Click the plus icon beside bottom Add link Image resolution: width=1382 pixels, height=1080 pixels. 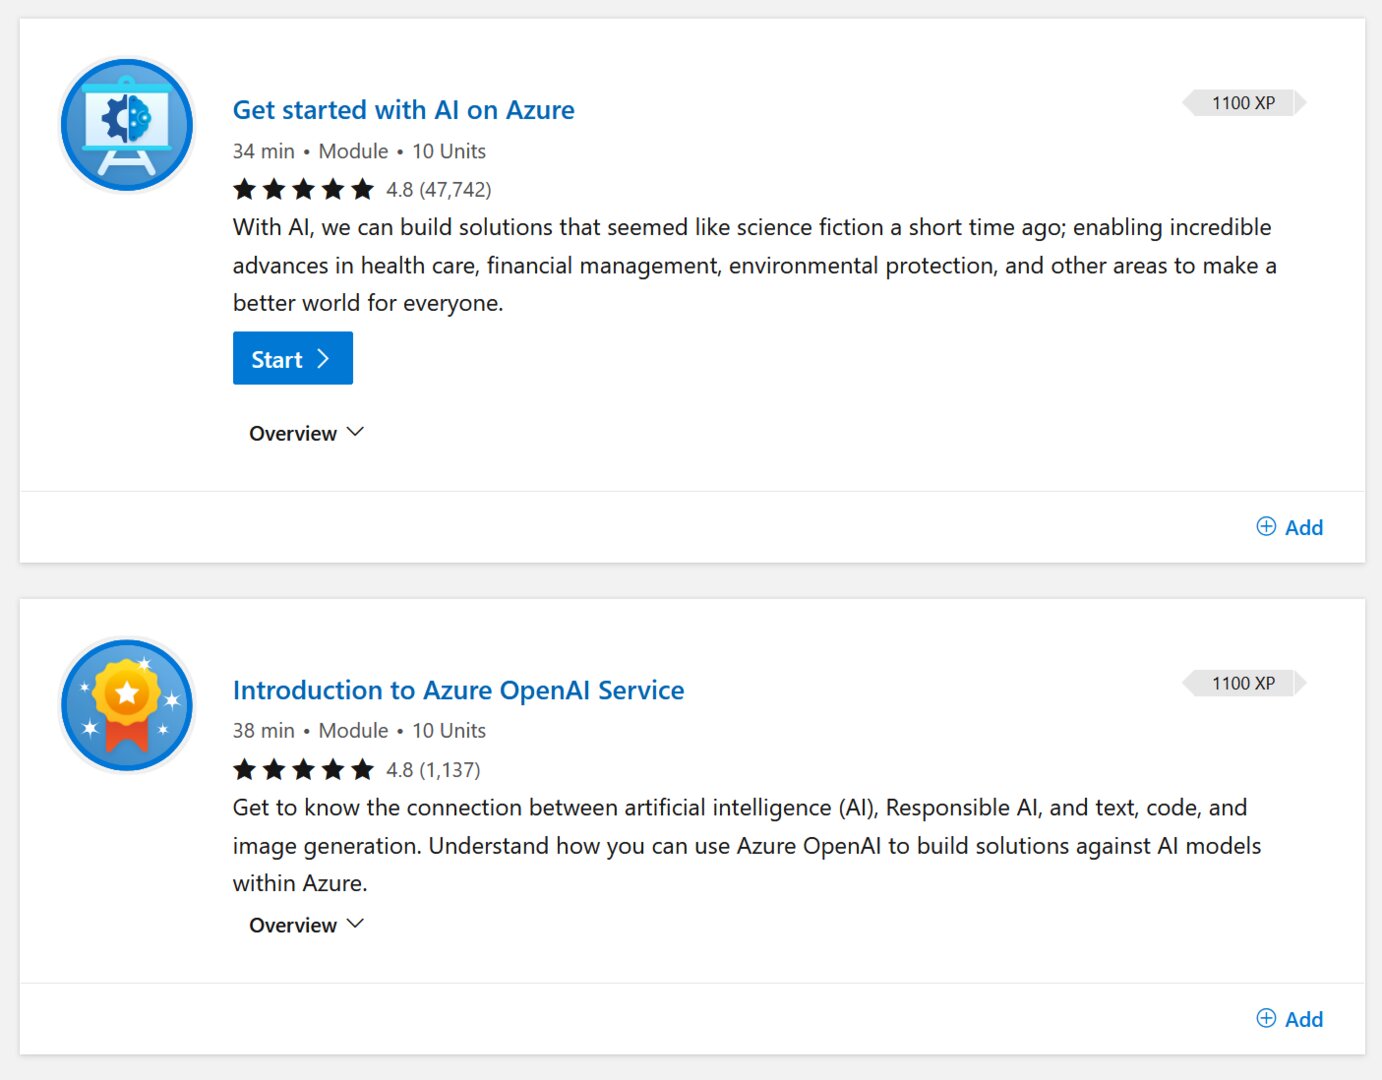tap(1266, 1017)
